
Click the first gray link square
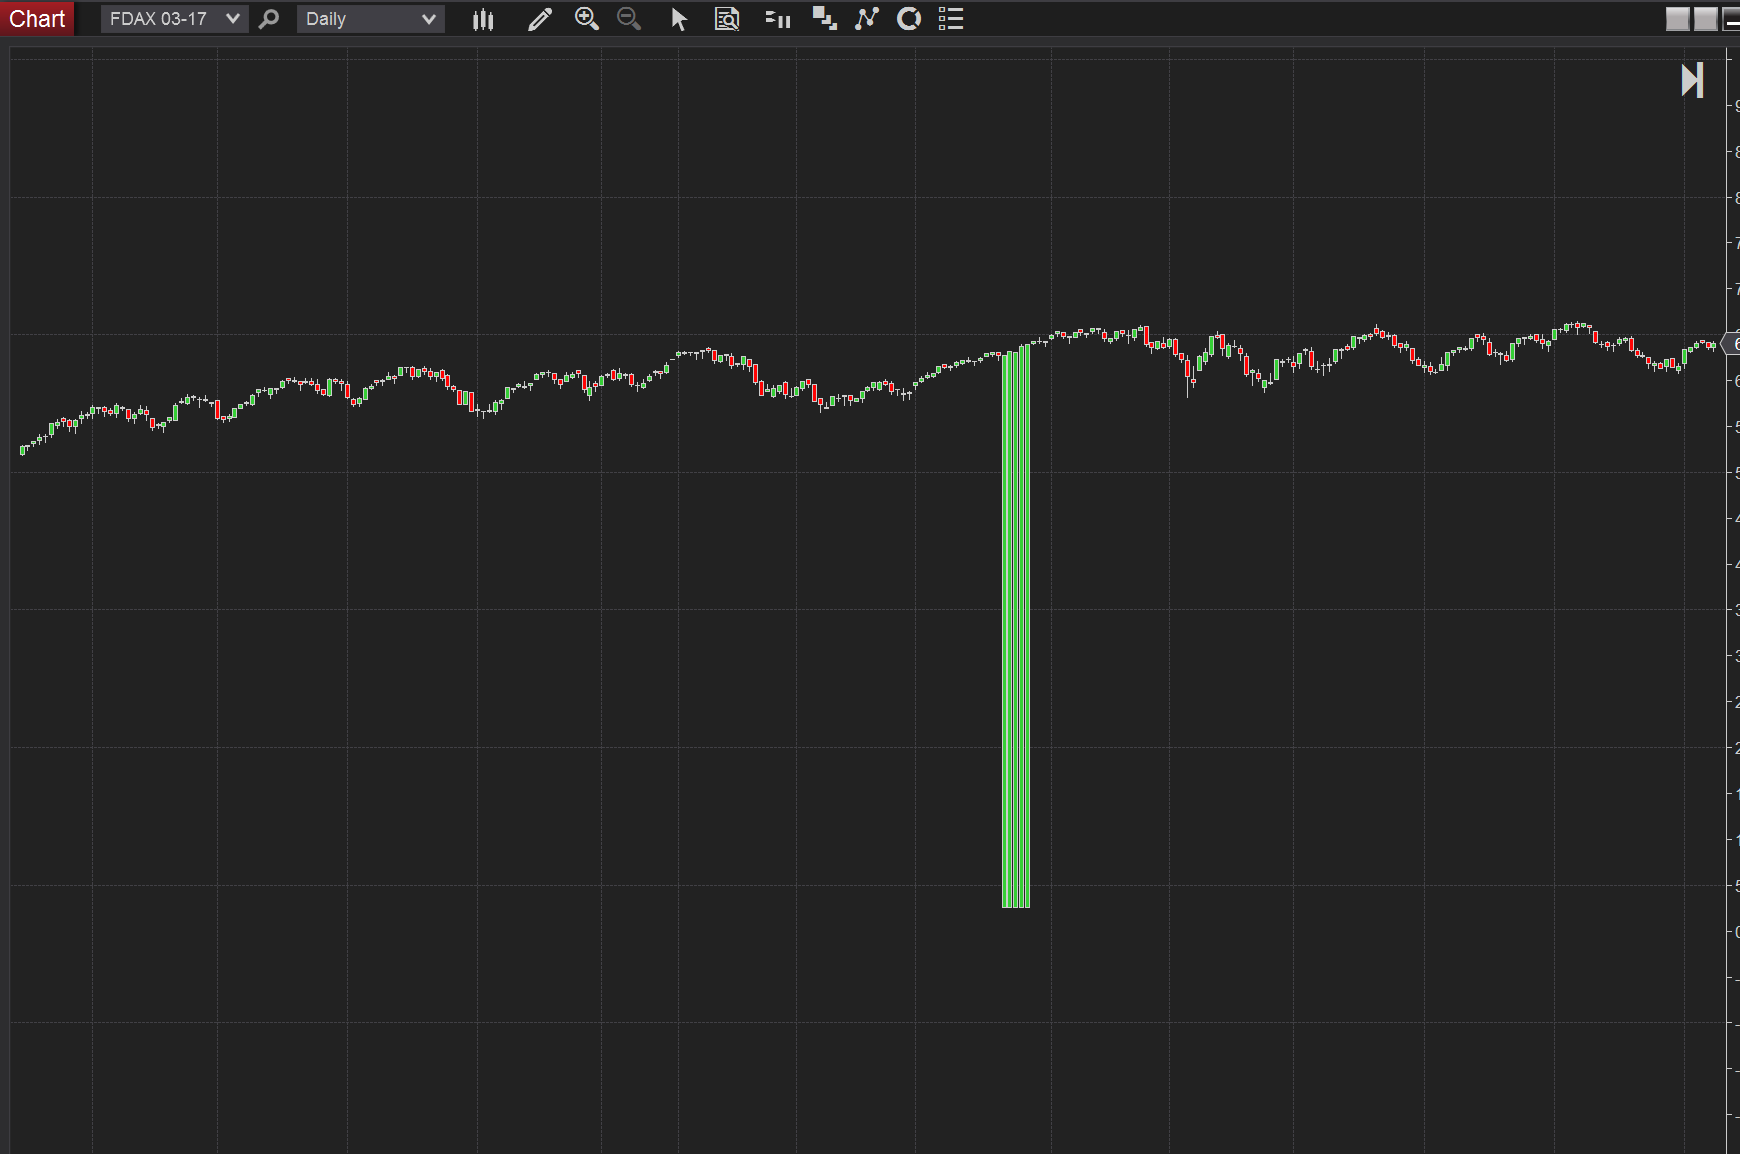[1678, 19]
